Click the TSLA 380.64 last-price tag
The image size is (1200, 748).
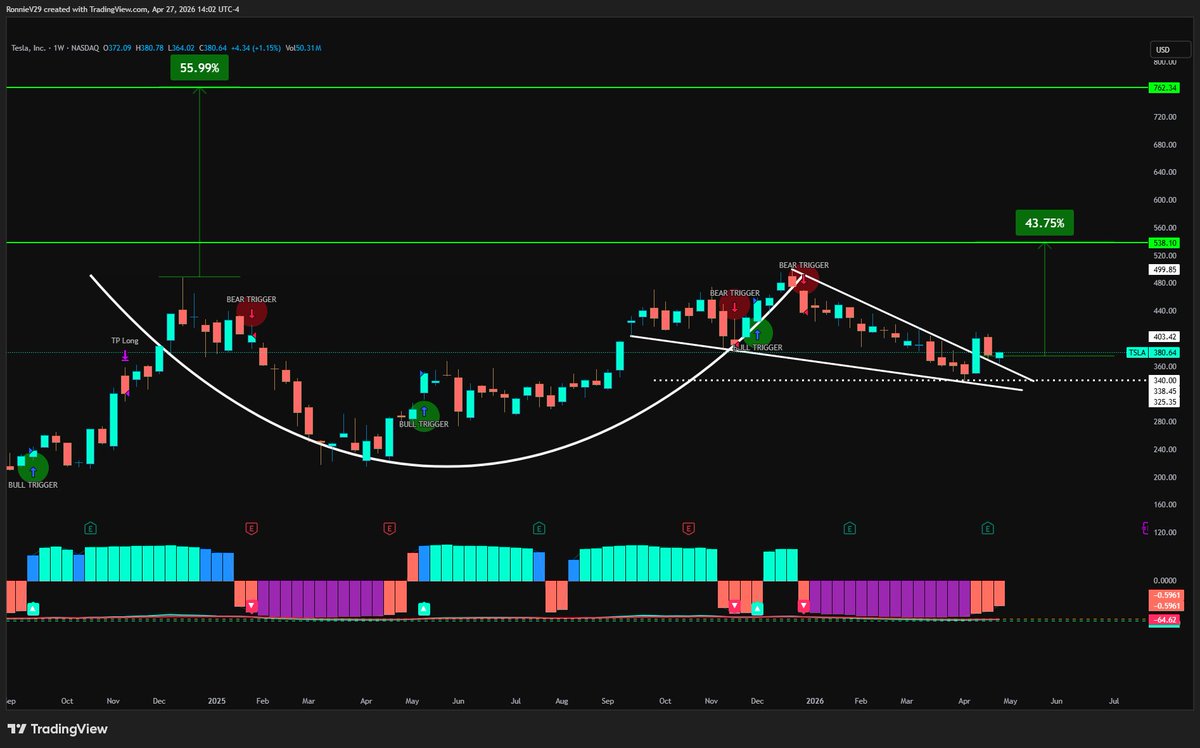coord(1152,352)
